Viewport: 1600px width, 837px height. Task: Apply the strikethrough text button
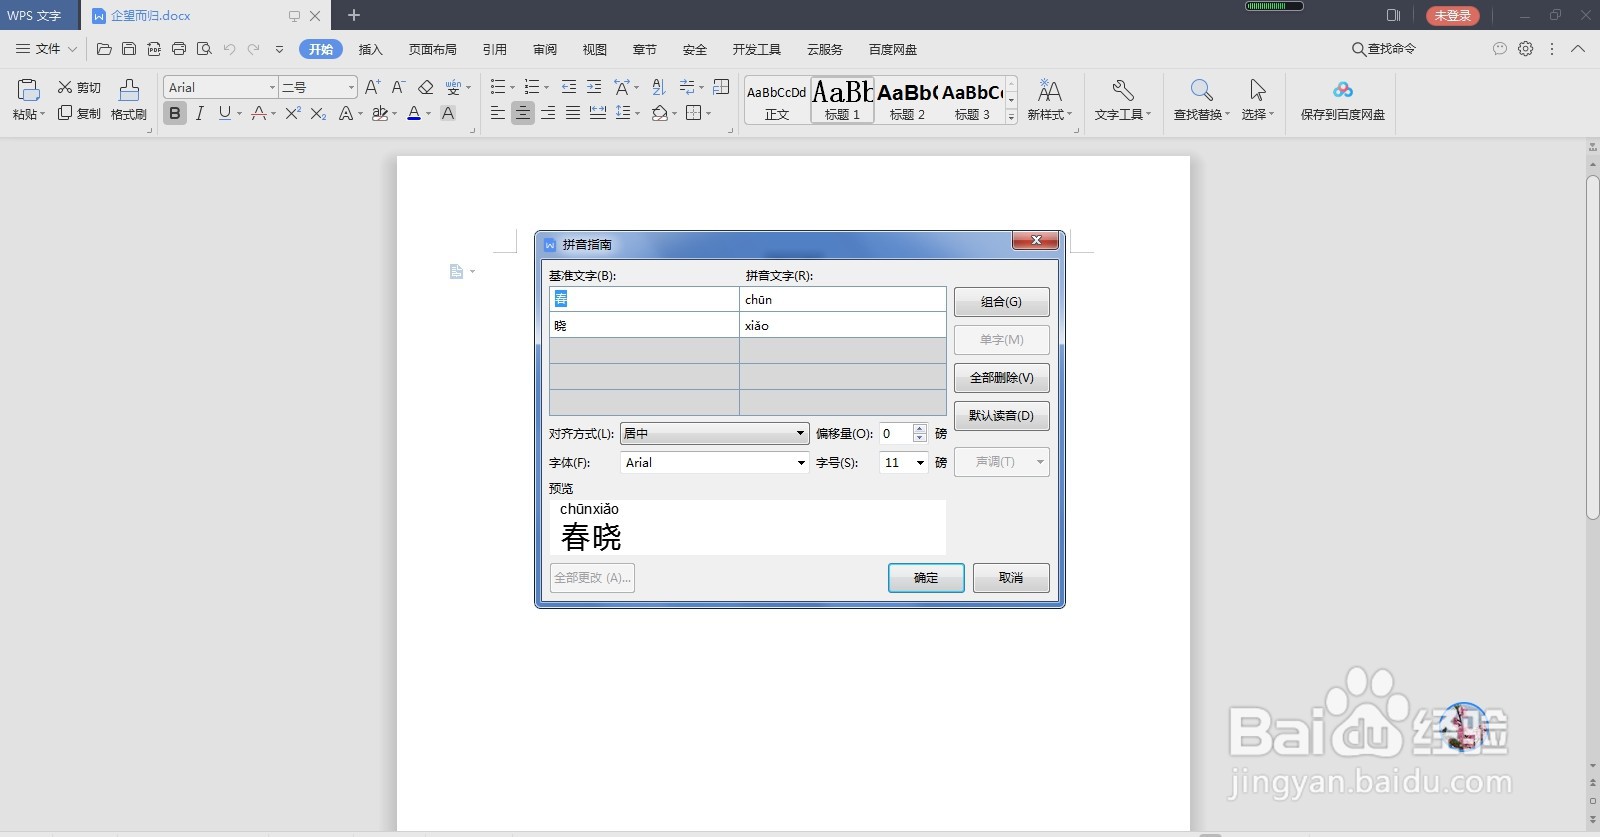point(259,114)
